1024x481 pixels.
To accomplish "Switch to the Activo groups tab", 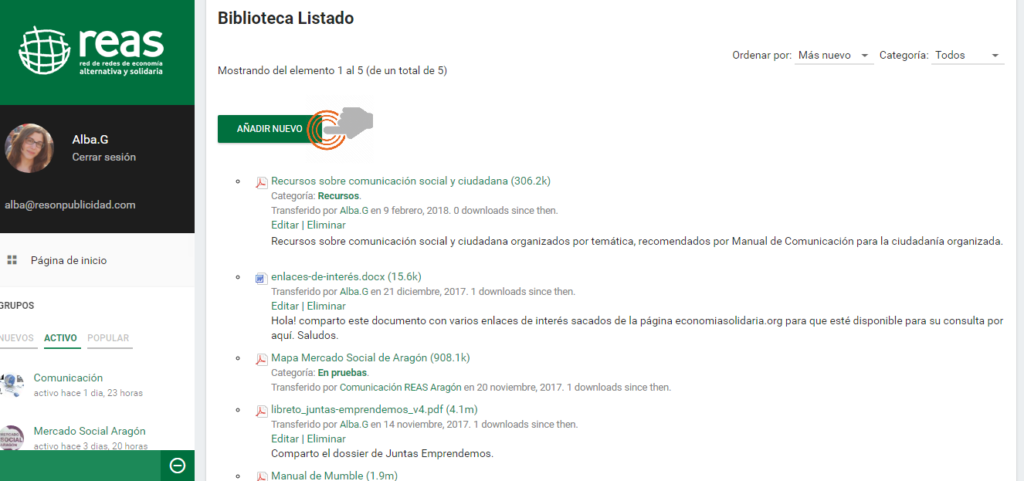I will point(61,338).
